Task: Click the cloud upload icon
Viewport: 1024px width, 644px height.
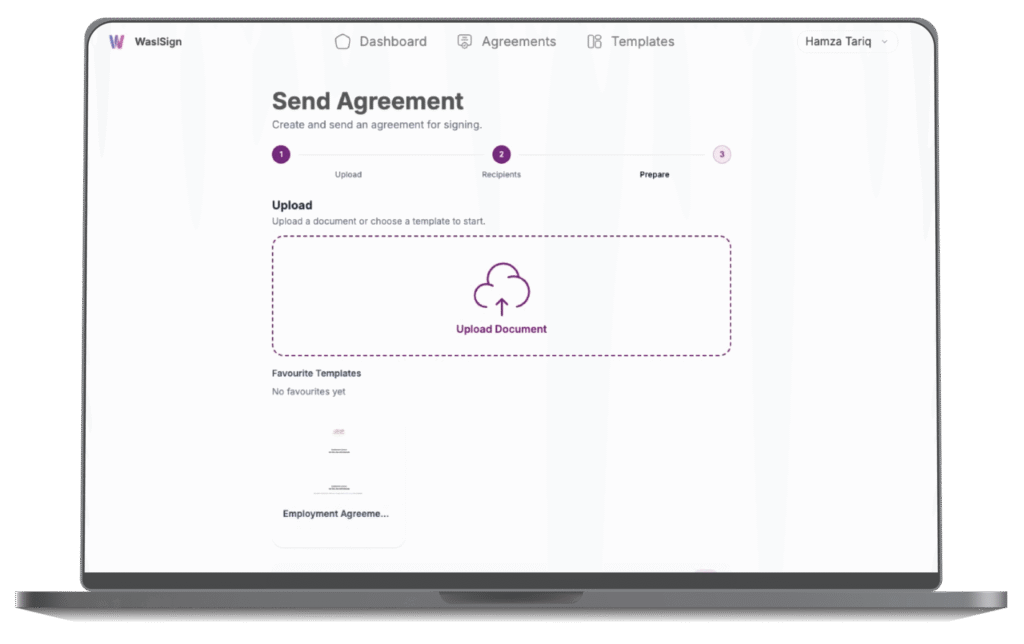Action: click(501, 290)
